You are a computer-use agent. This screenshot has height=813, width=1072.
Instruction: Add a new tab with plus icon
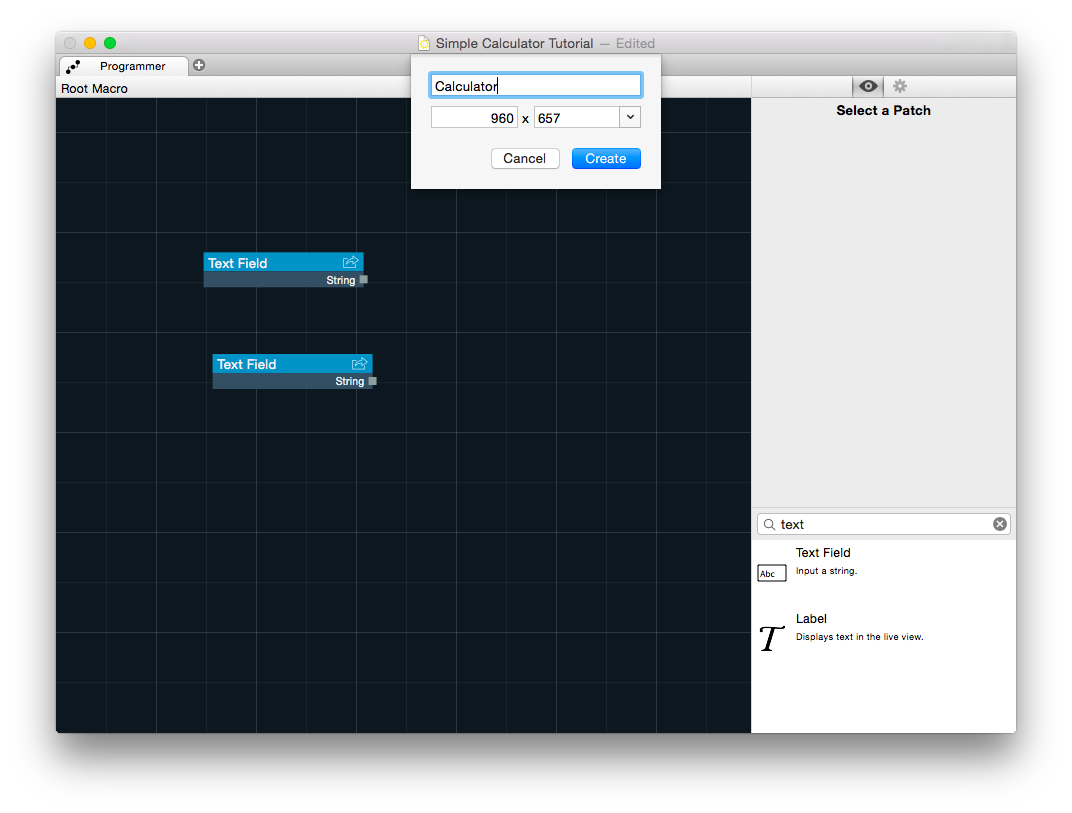[199, 66]
